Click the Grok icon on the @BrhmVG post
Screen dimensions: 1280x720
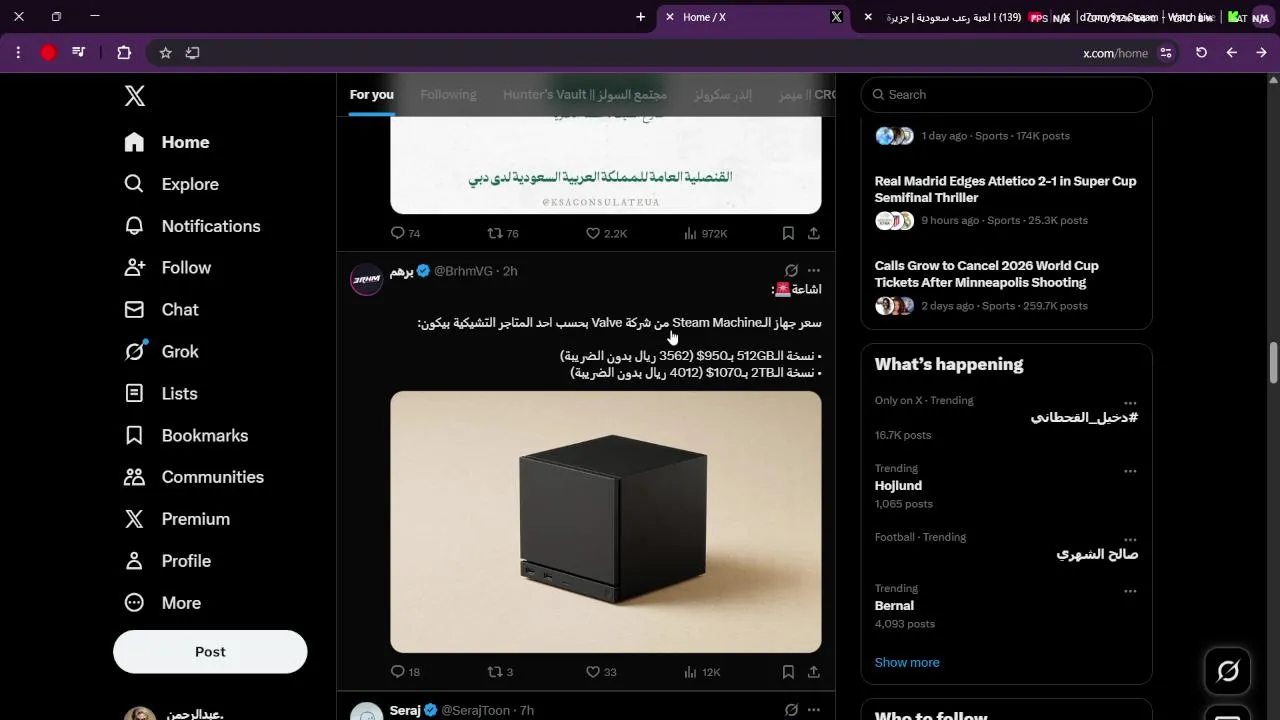tap(791, 271)
